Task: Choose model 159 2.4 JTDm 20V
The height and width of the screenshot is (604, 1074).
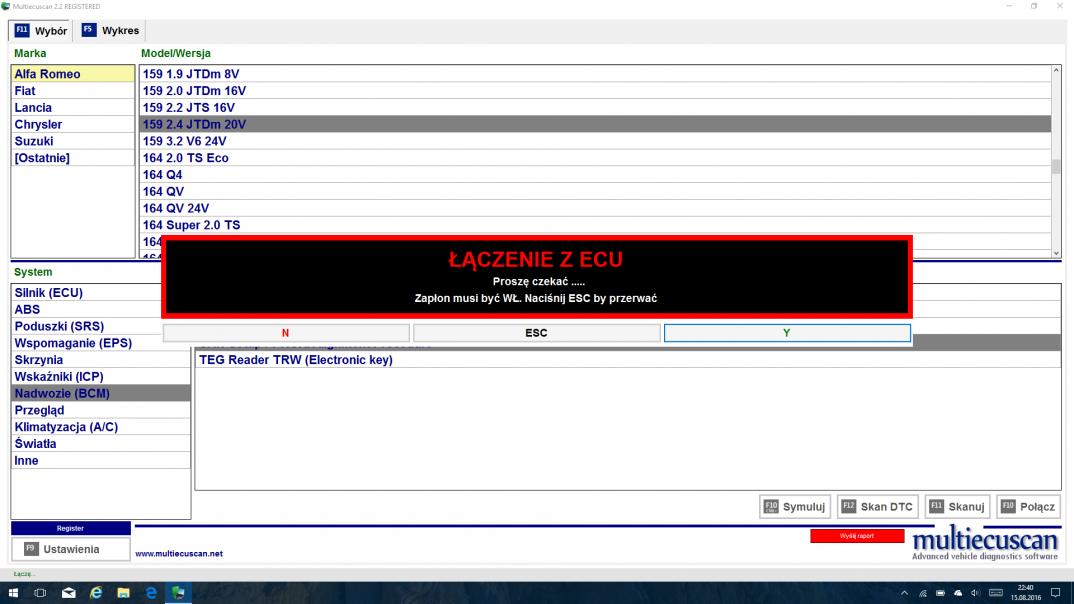Action: tap(595, 125)
